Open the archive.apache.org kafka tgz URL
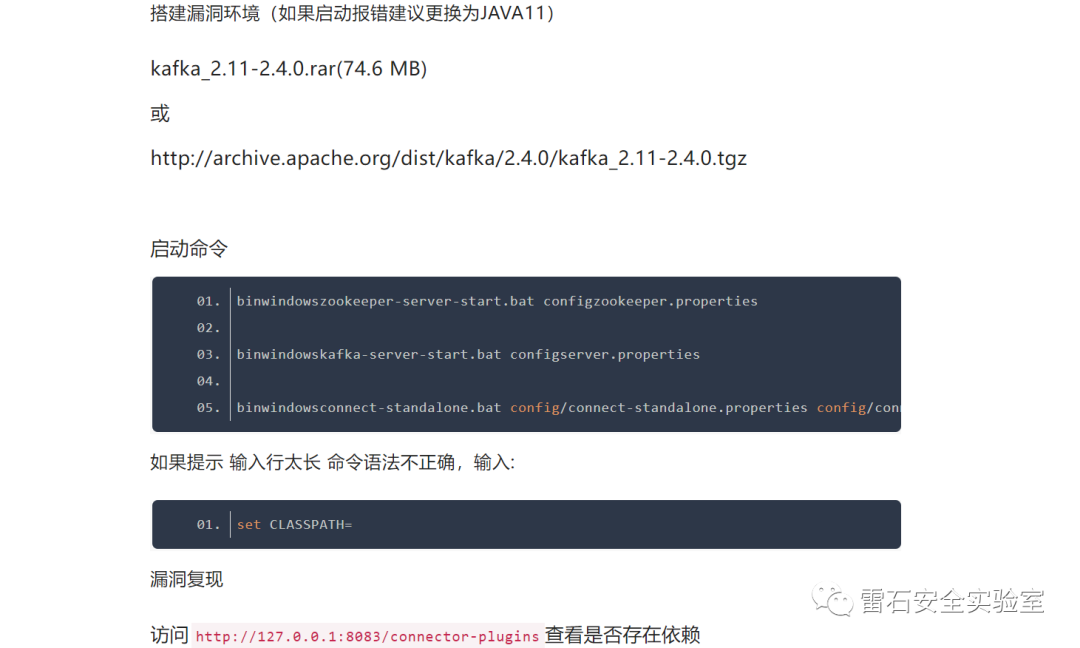This screenshot has height=648, width=1080. 448,158
